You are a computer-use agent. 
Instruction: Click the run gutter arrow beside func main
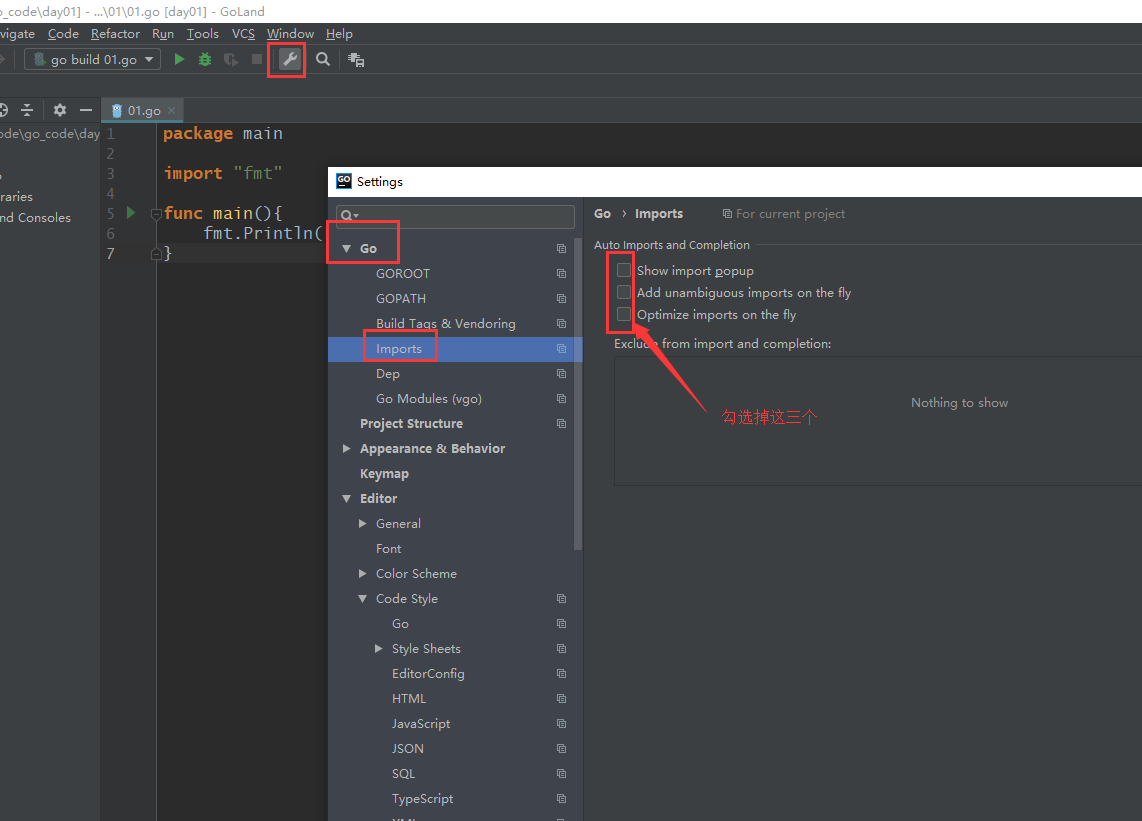click(x=130, y=213)
